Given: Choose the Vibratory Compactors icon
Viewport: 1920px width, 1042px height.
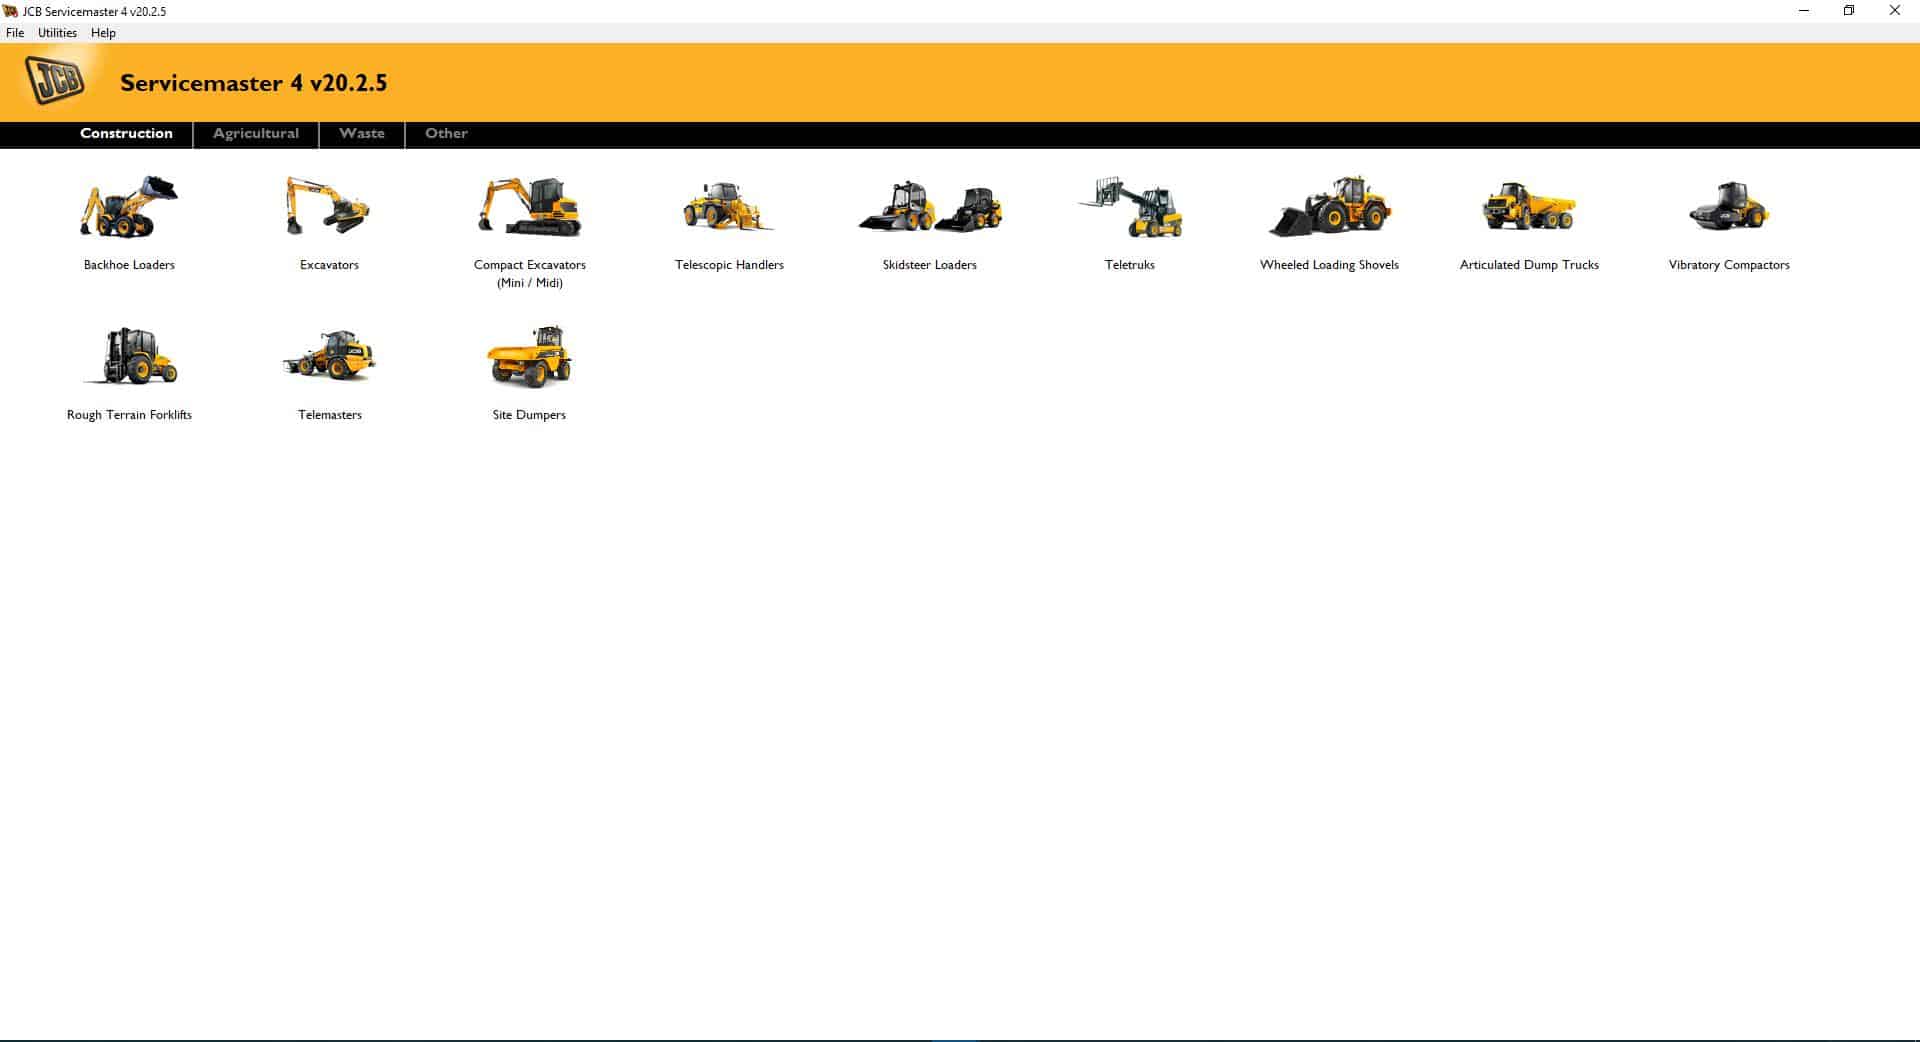Looking at the screenshot, I should [1729, 207].
